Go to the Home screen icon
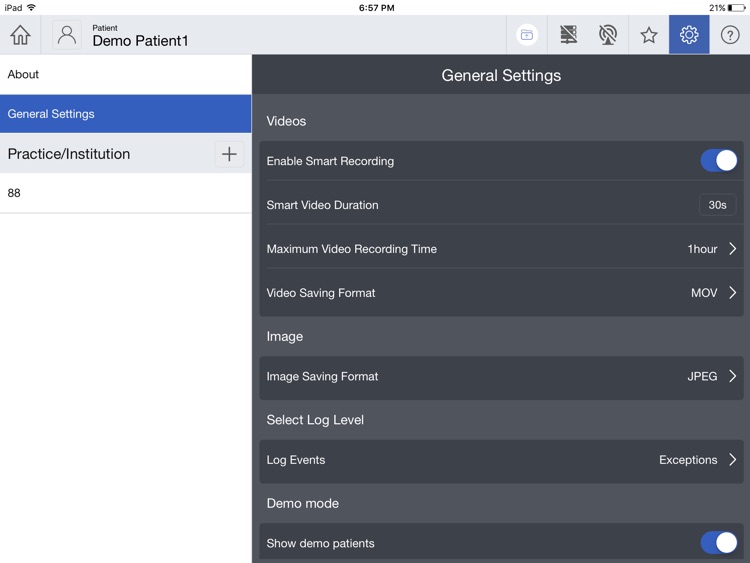Viewport: 750px width, 563px height. coord(21,35)
